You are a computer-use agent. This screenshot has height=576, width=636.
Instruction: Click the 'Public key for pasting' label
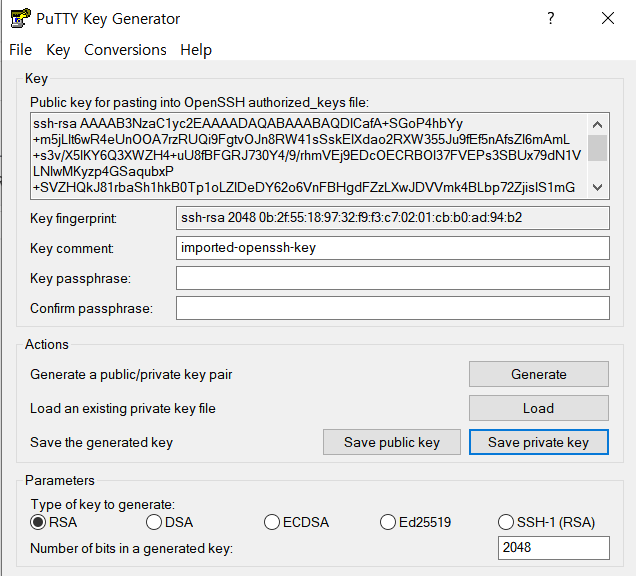(199, 102)
